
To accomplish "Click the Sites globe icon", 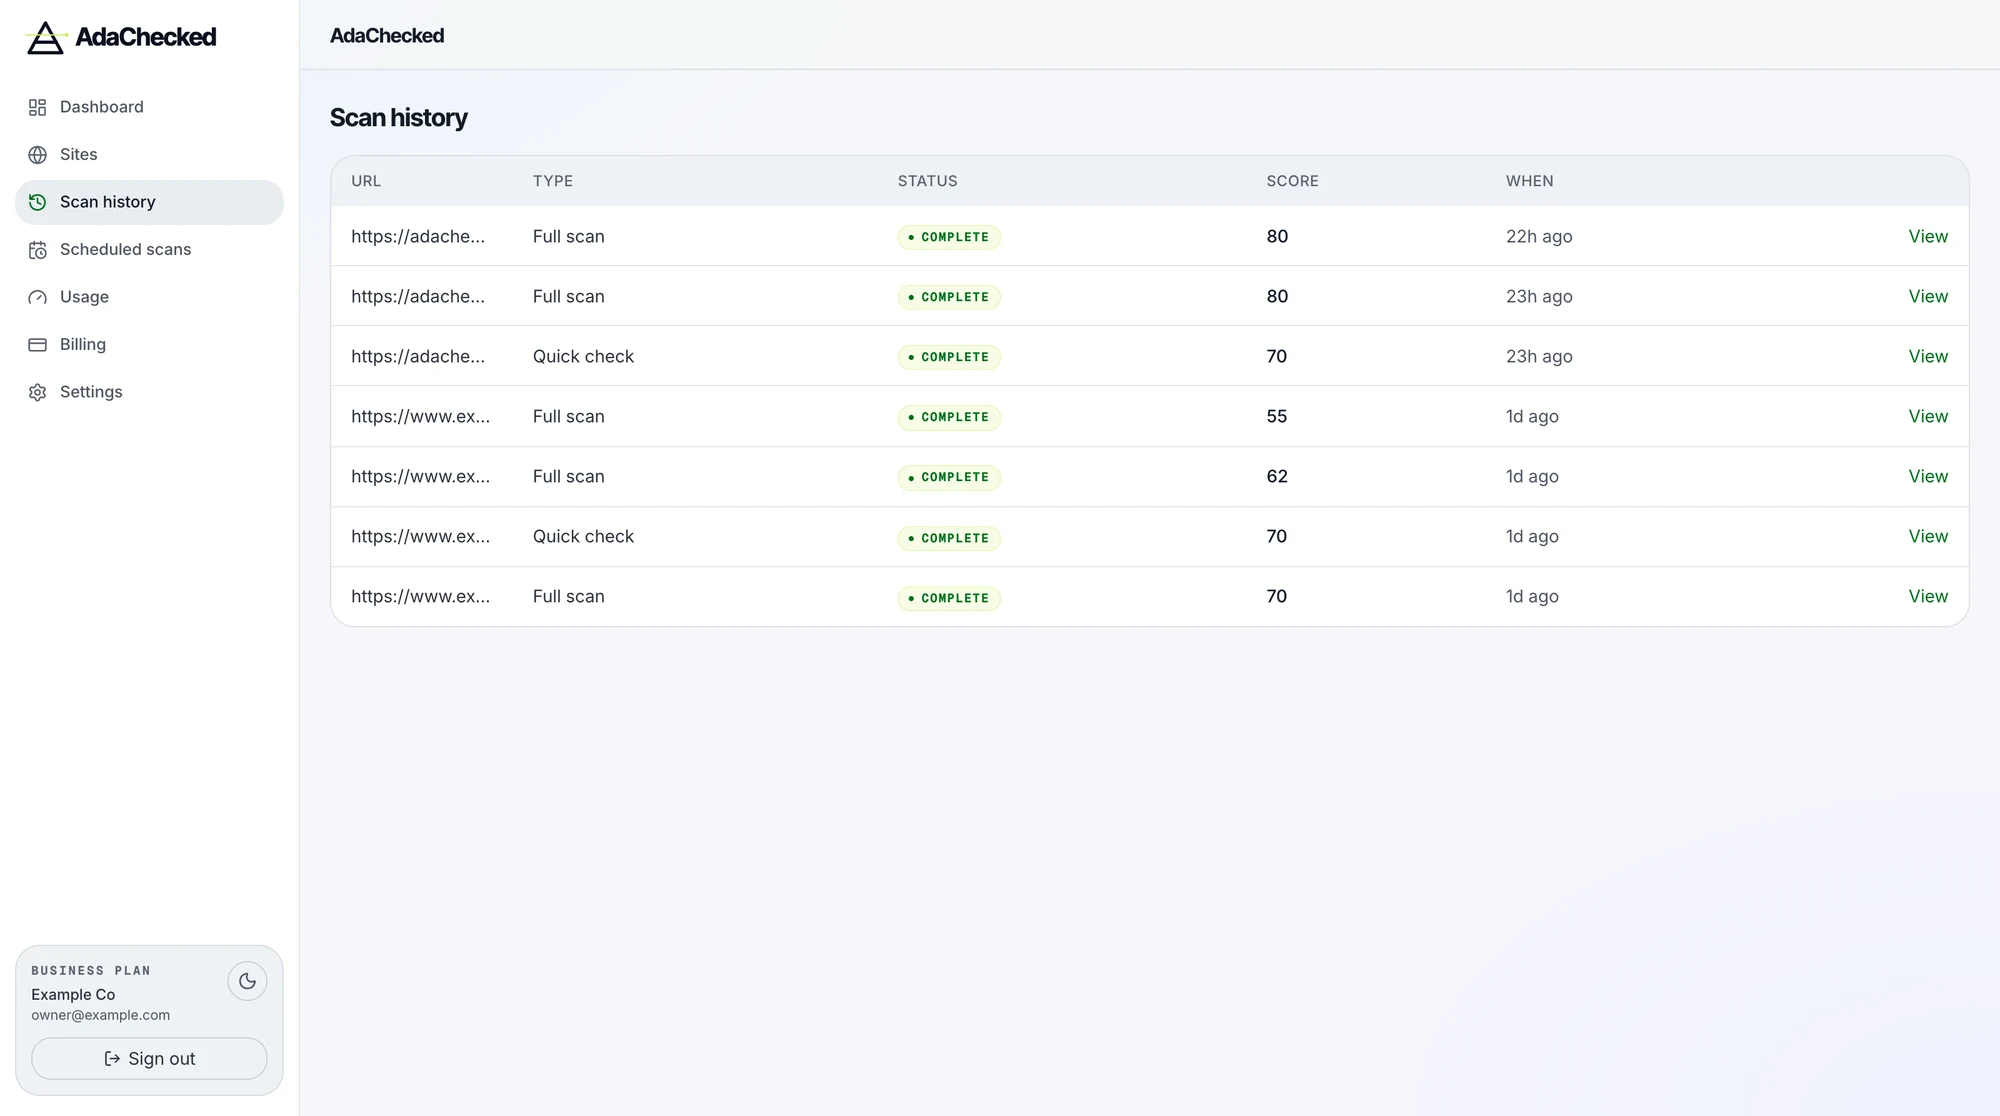I will tap(37, 155).
